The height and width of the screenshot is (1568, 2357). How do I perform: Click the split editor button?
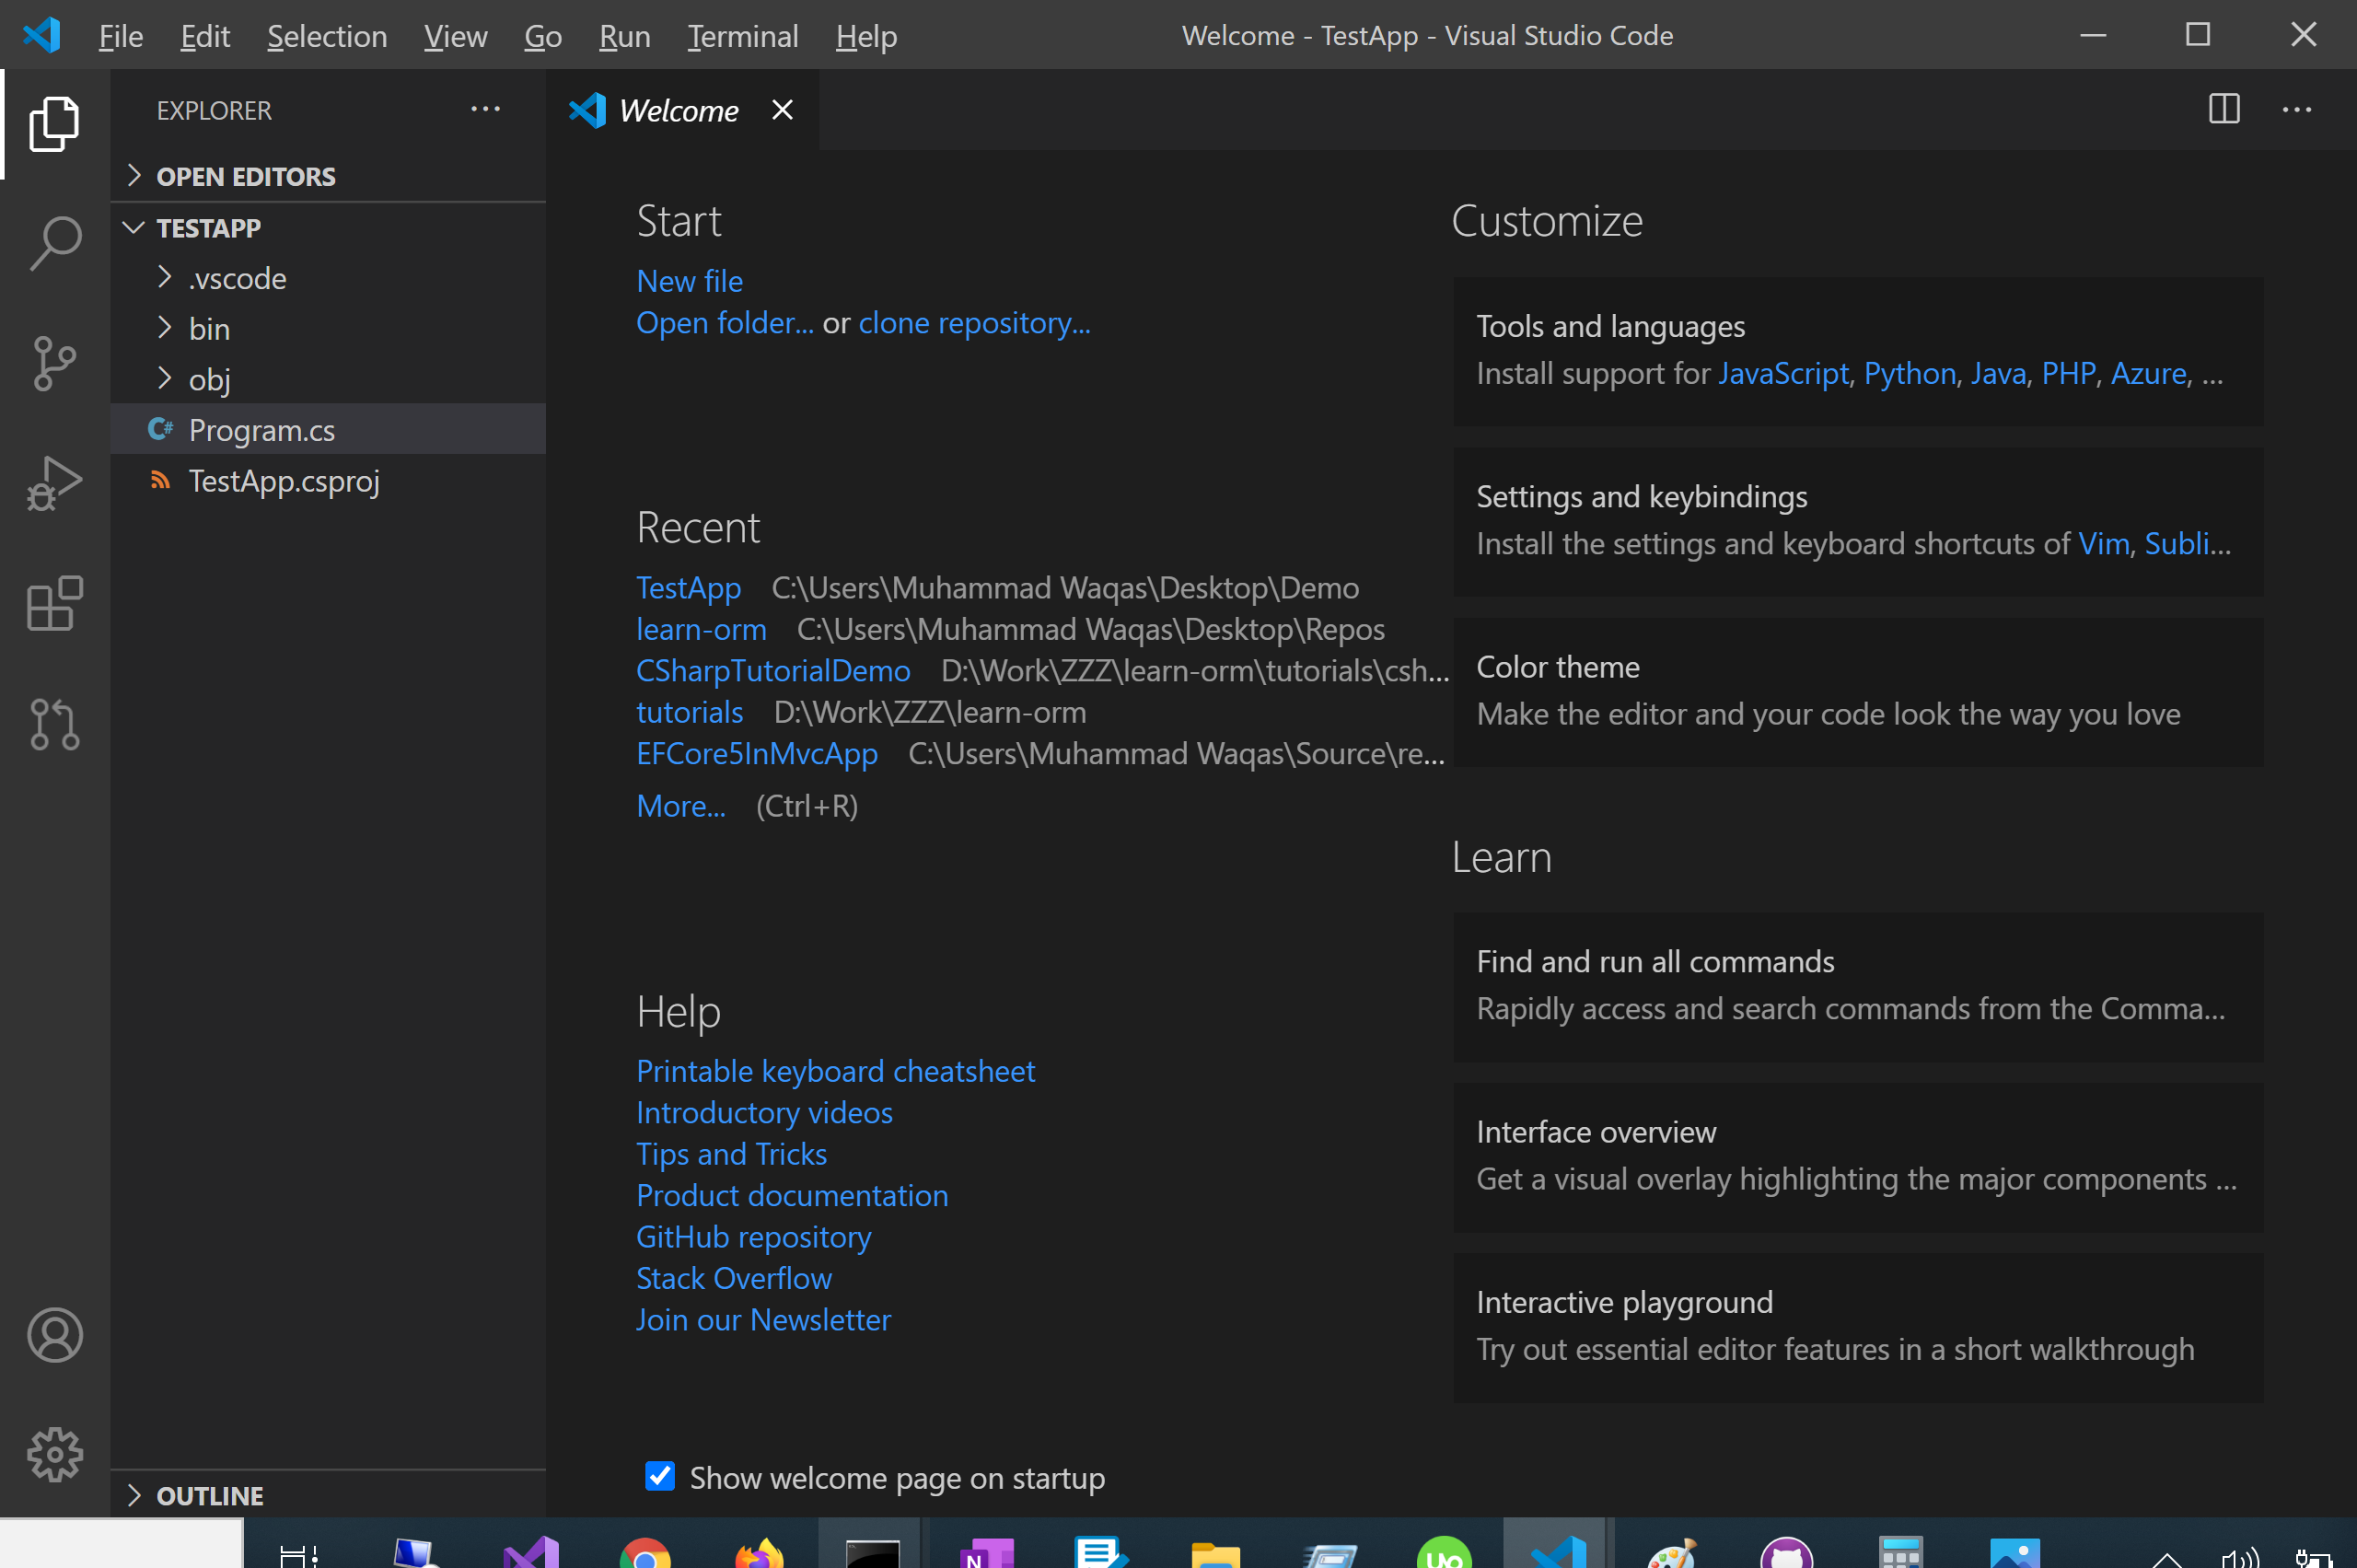[x=2223, y=109]
